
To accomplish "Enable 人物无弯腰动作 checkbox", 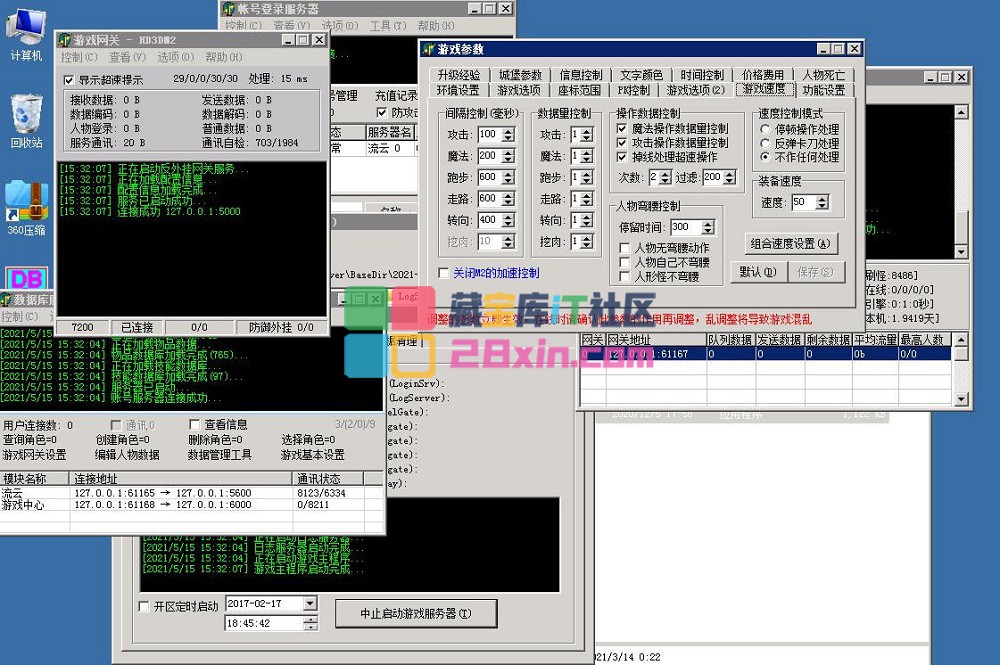I will click(625, 247).
